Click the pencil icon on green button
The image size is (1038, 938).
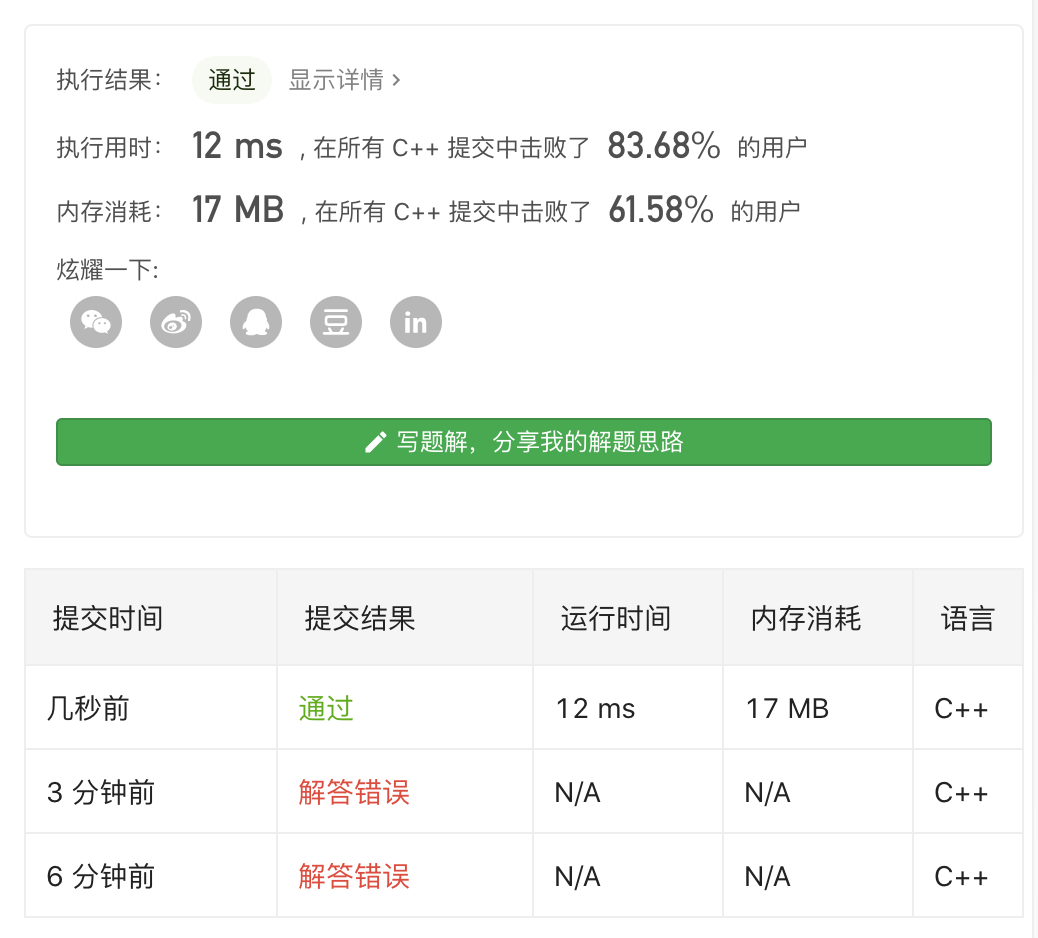tap(376, 442)
